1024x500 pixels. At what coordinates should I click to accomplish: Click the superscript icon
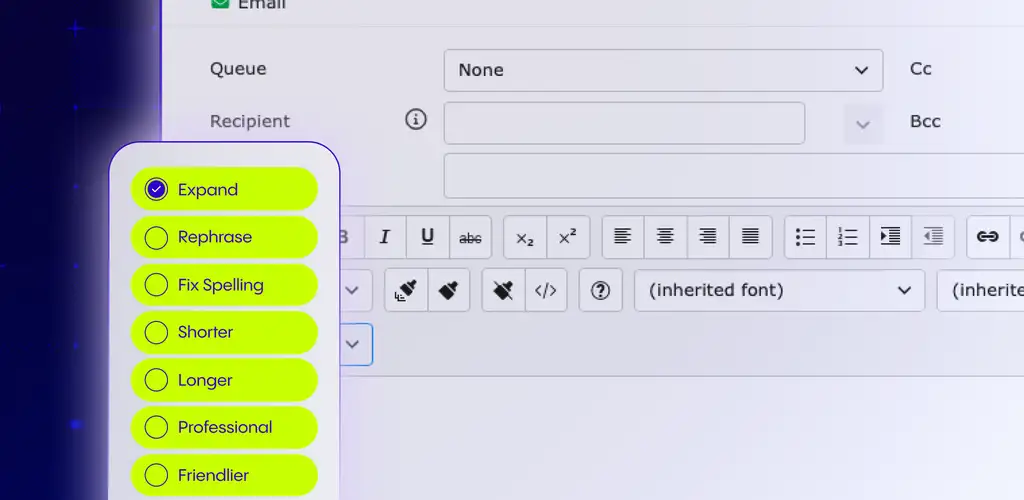(x=567, y=237)
